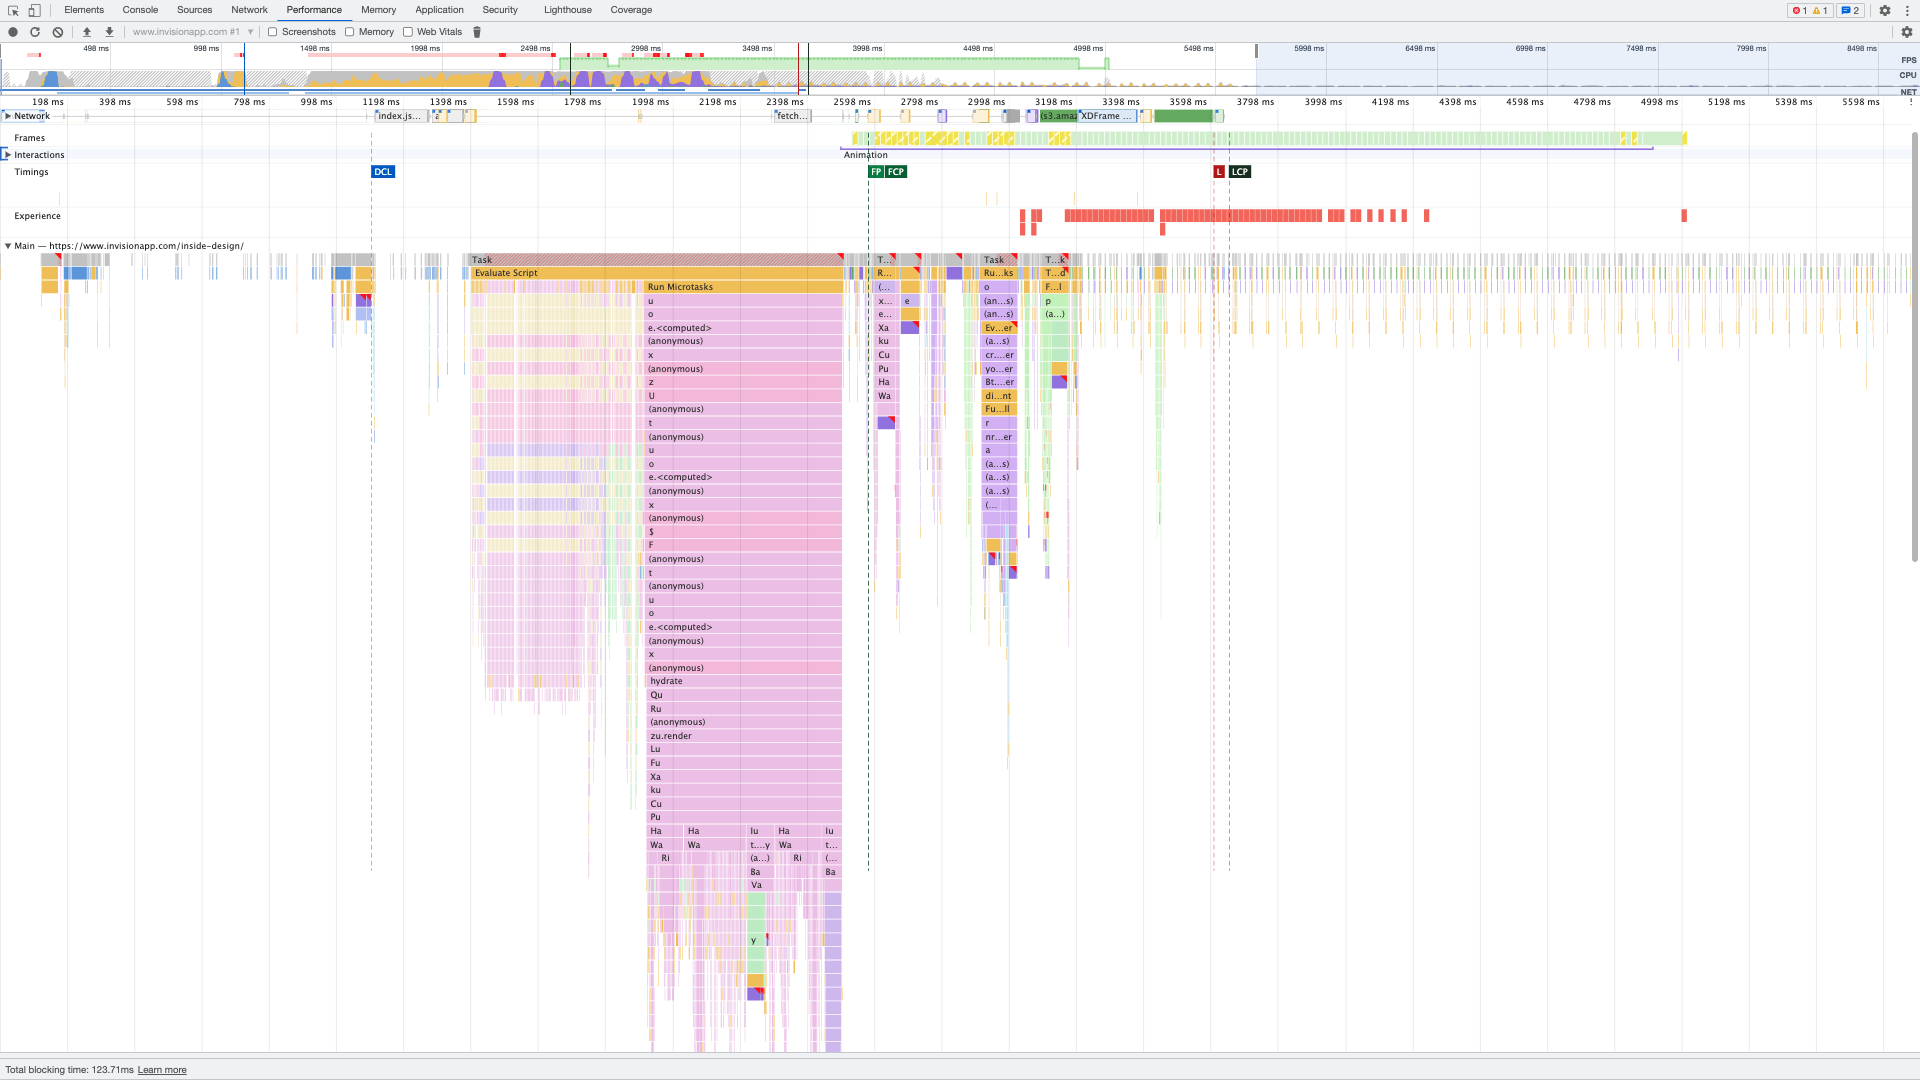
Task: Save the profile using the download icon
Action: [x=109, y=31]
